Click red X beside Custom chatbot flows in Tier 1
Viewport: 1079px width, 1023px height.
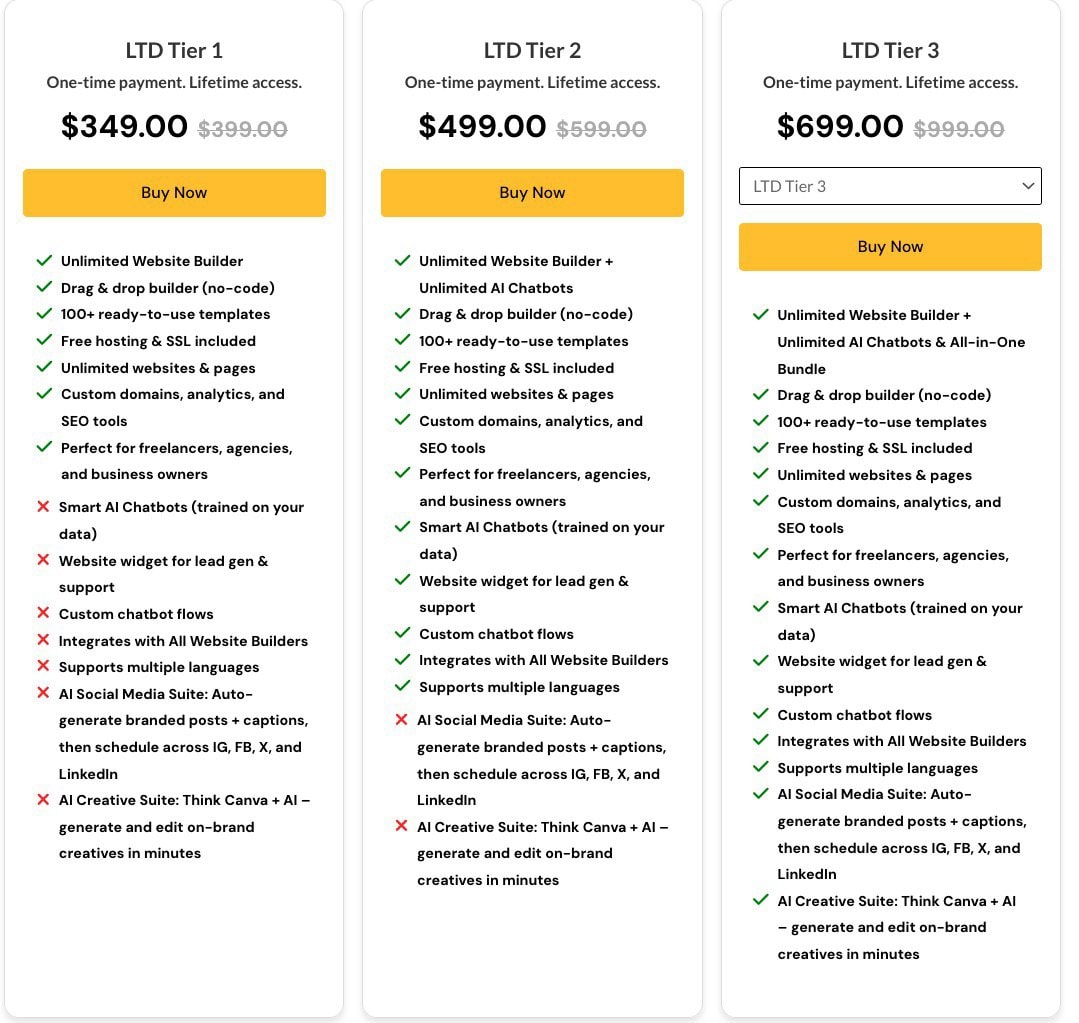click(43, 613)
